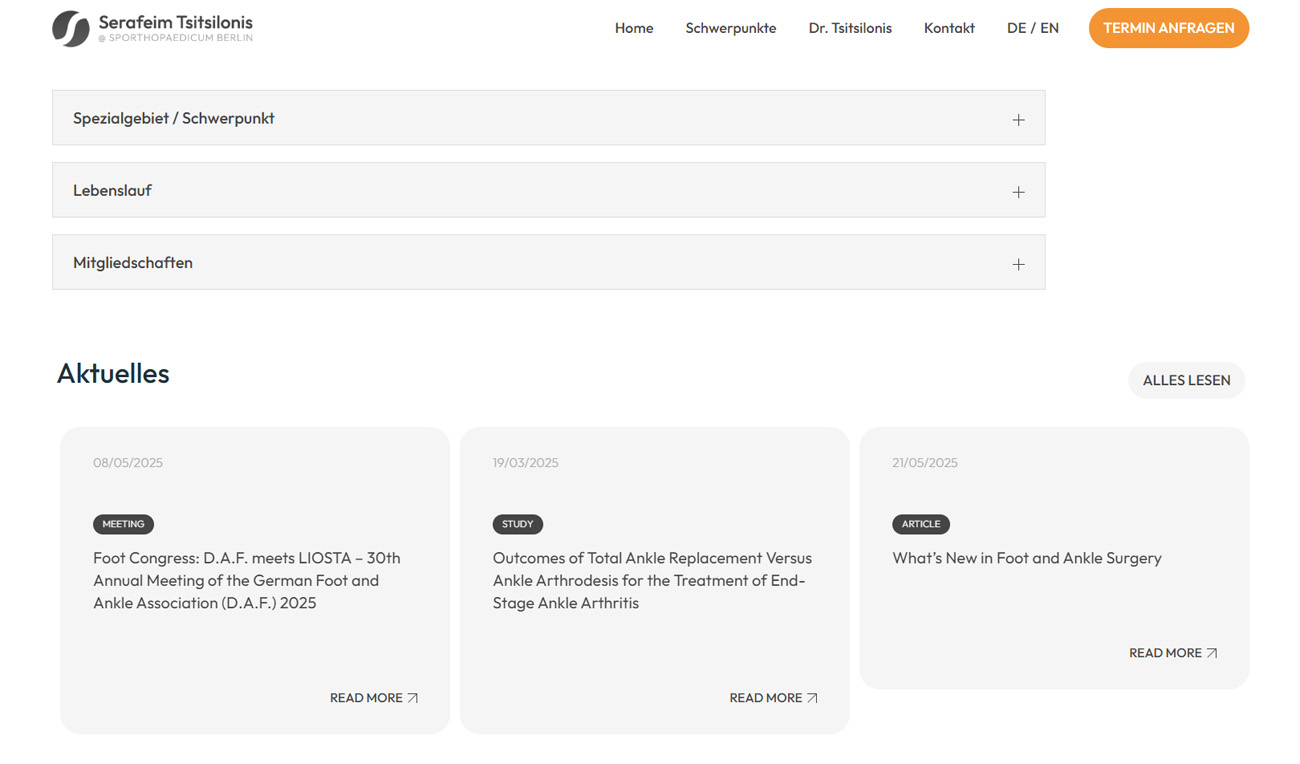Viewport: 1300px width, 764px height.
Task: Click arrow icon on Total Ankle Replacement card
Action: pos(812,698)
